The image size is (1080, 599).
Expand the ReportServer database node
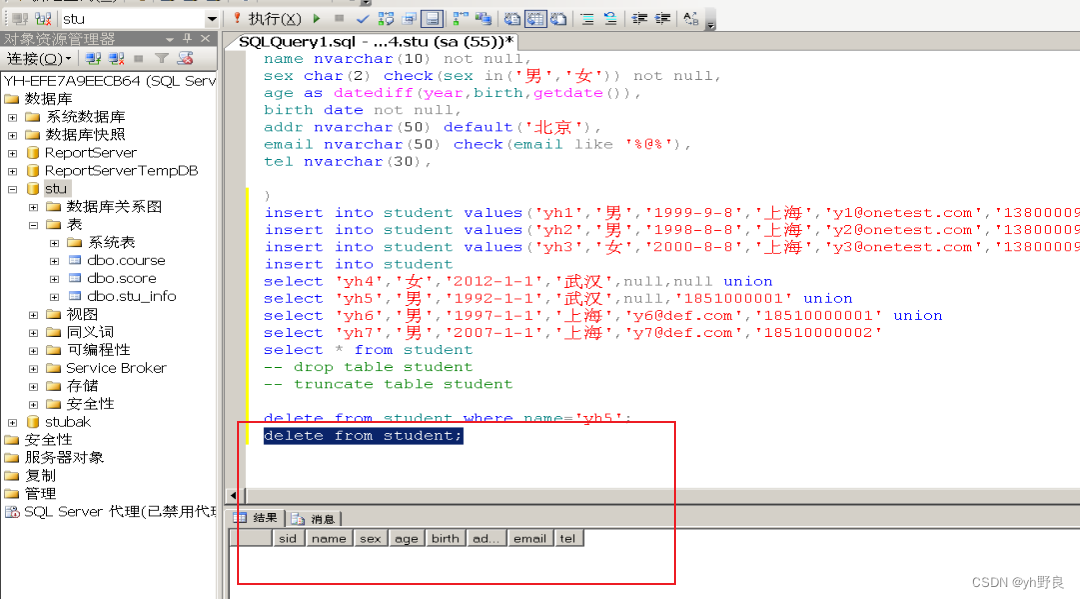click(12, 153)
